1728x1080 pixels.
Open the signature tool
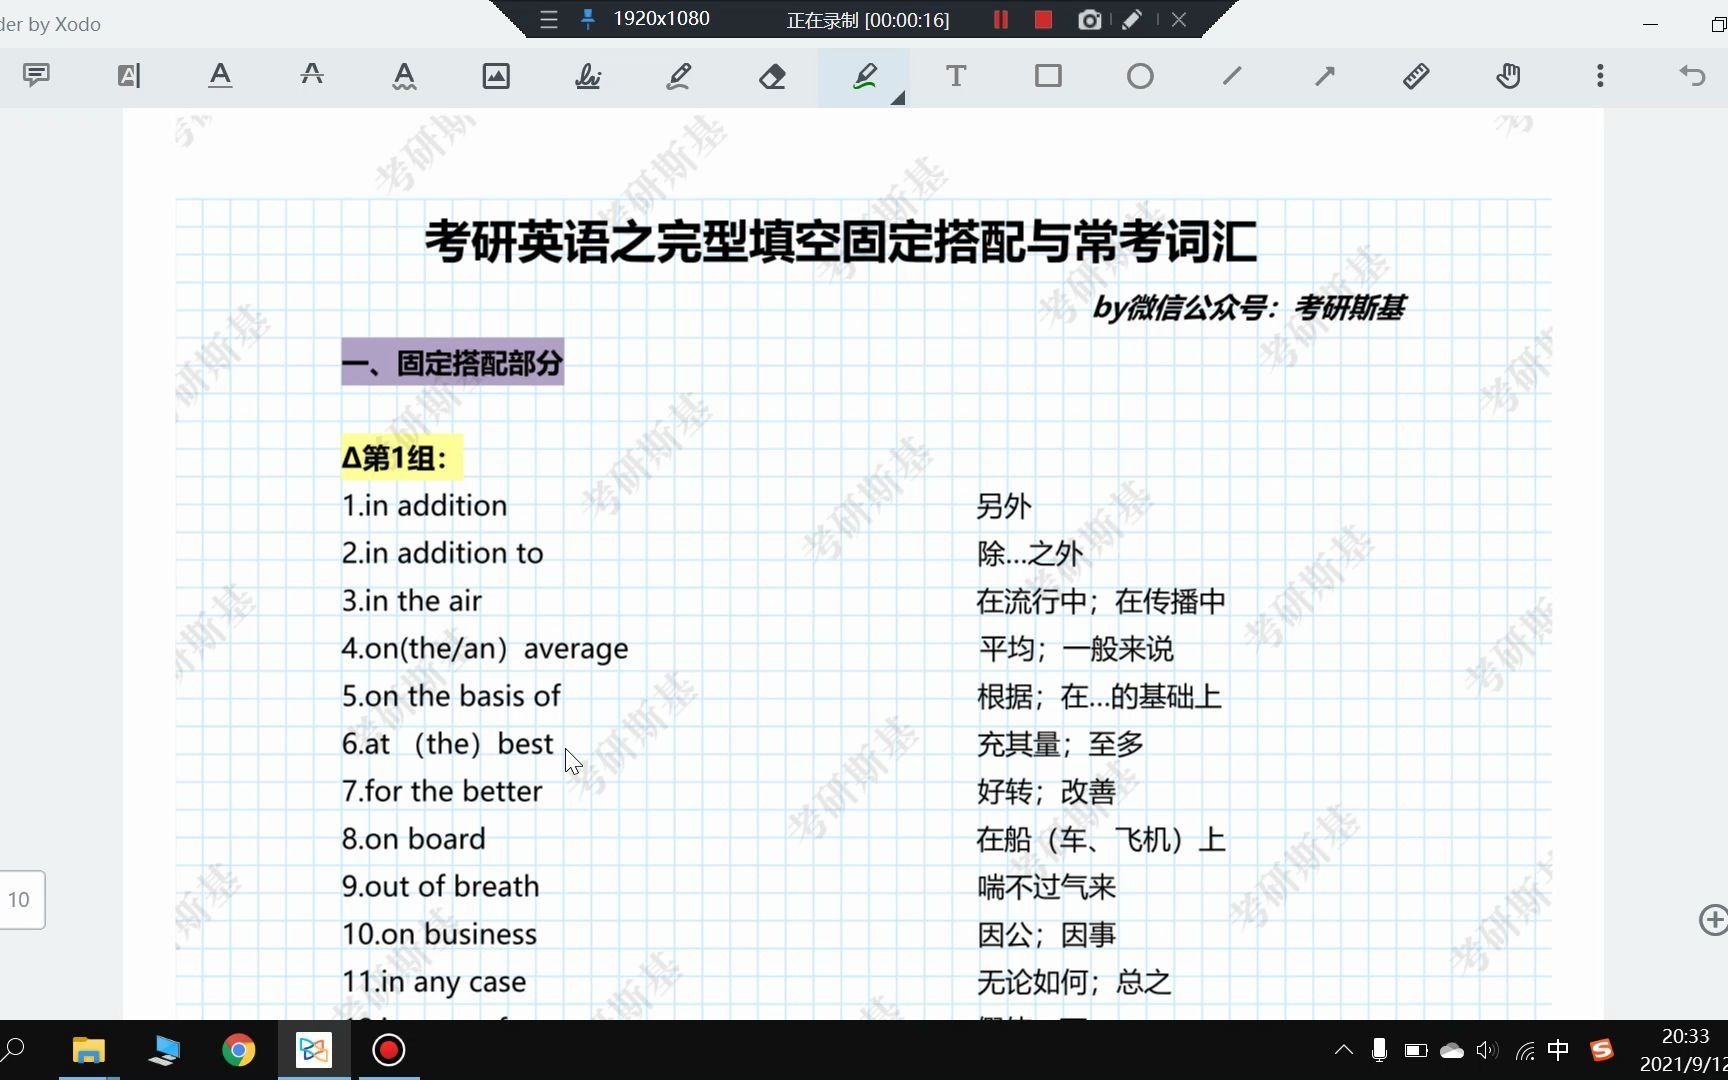tap(588, 76)
